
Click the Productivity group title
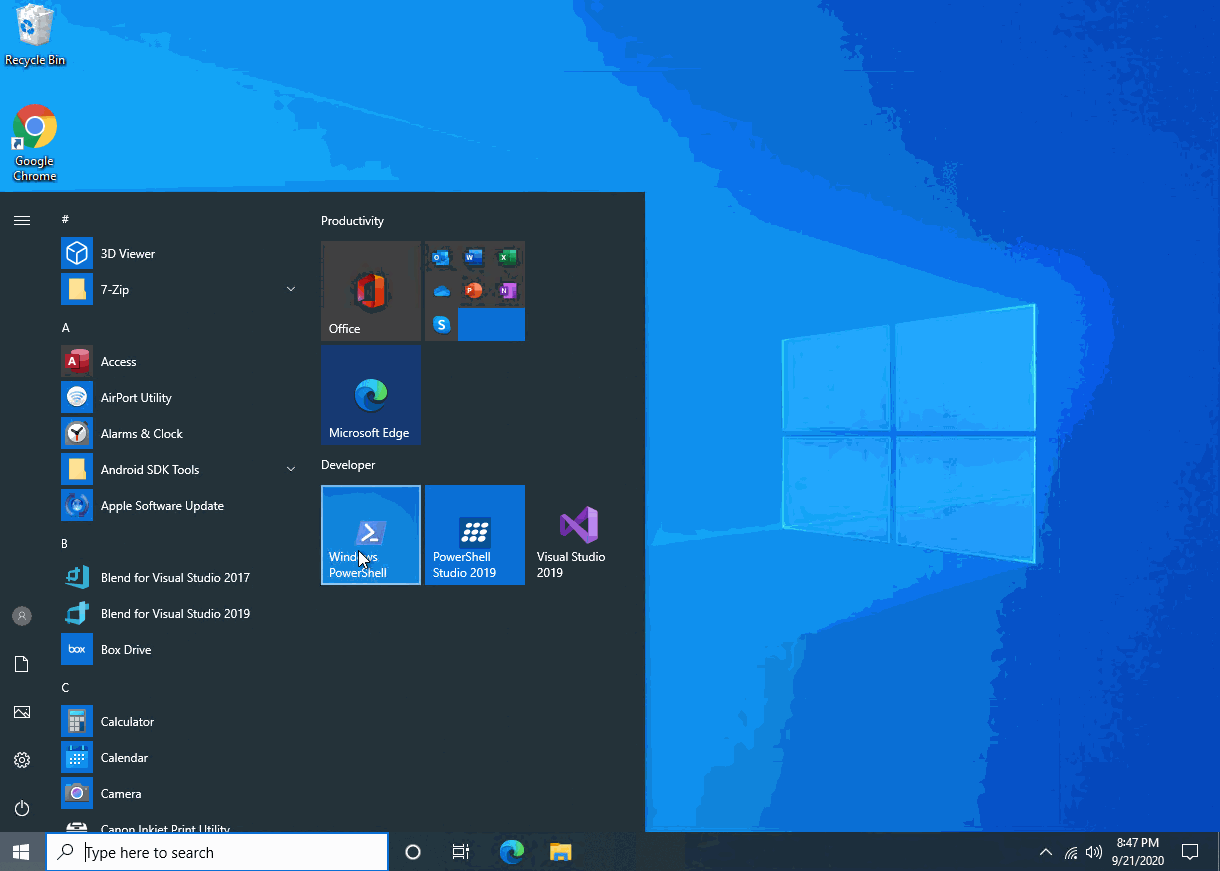tap(352, 221)
